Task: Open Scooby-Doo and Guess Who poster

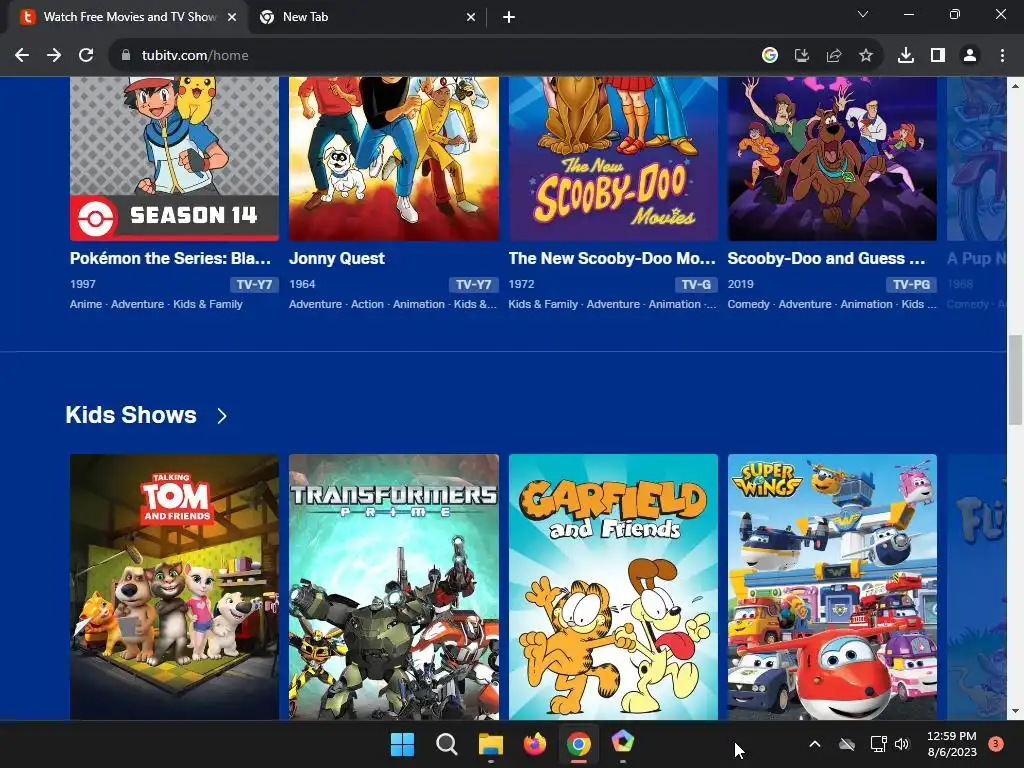Action: click(832, 159)
